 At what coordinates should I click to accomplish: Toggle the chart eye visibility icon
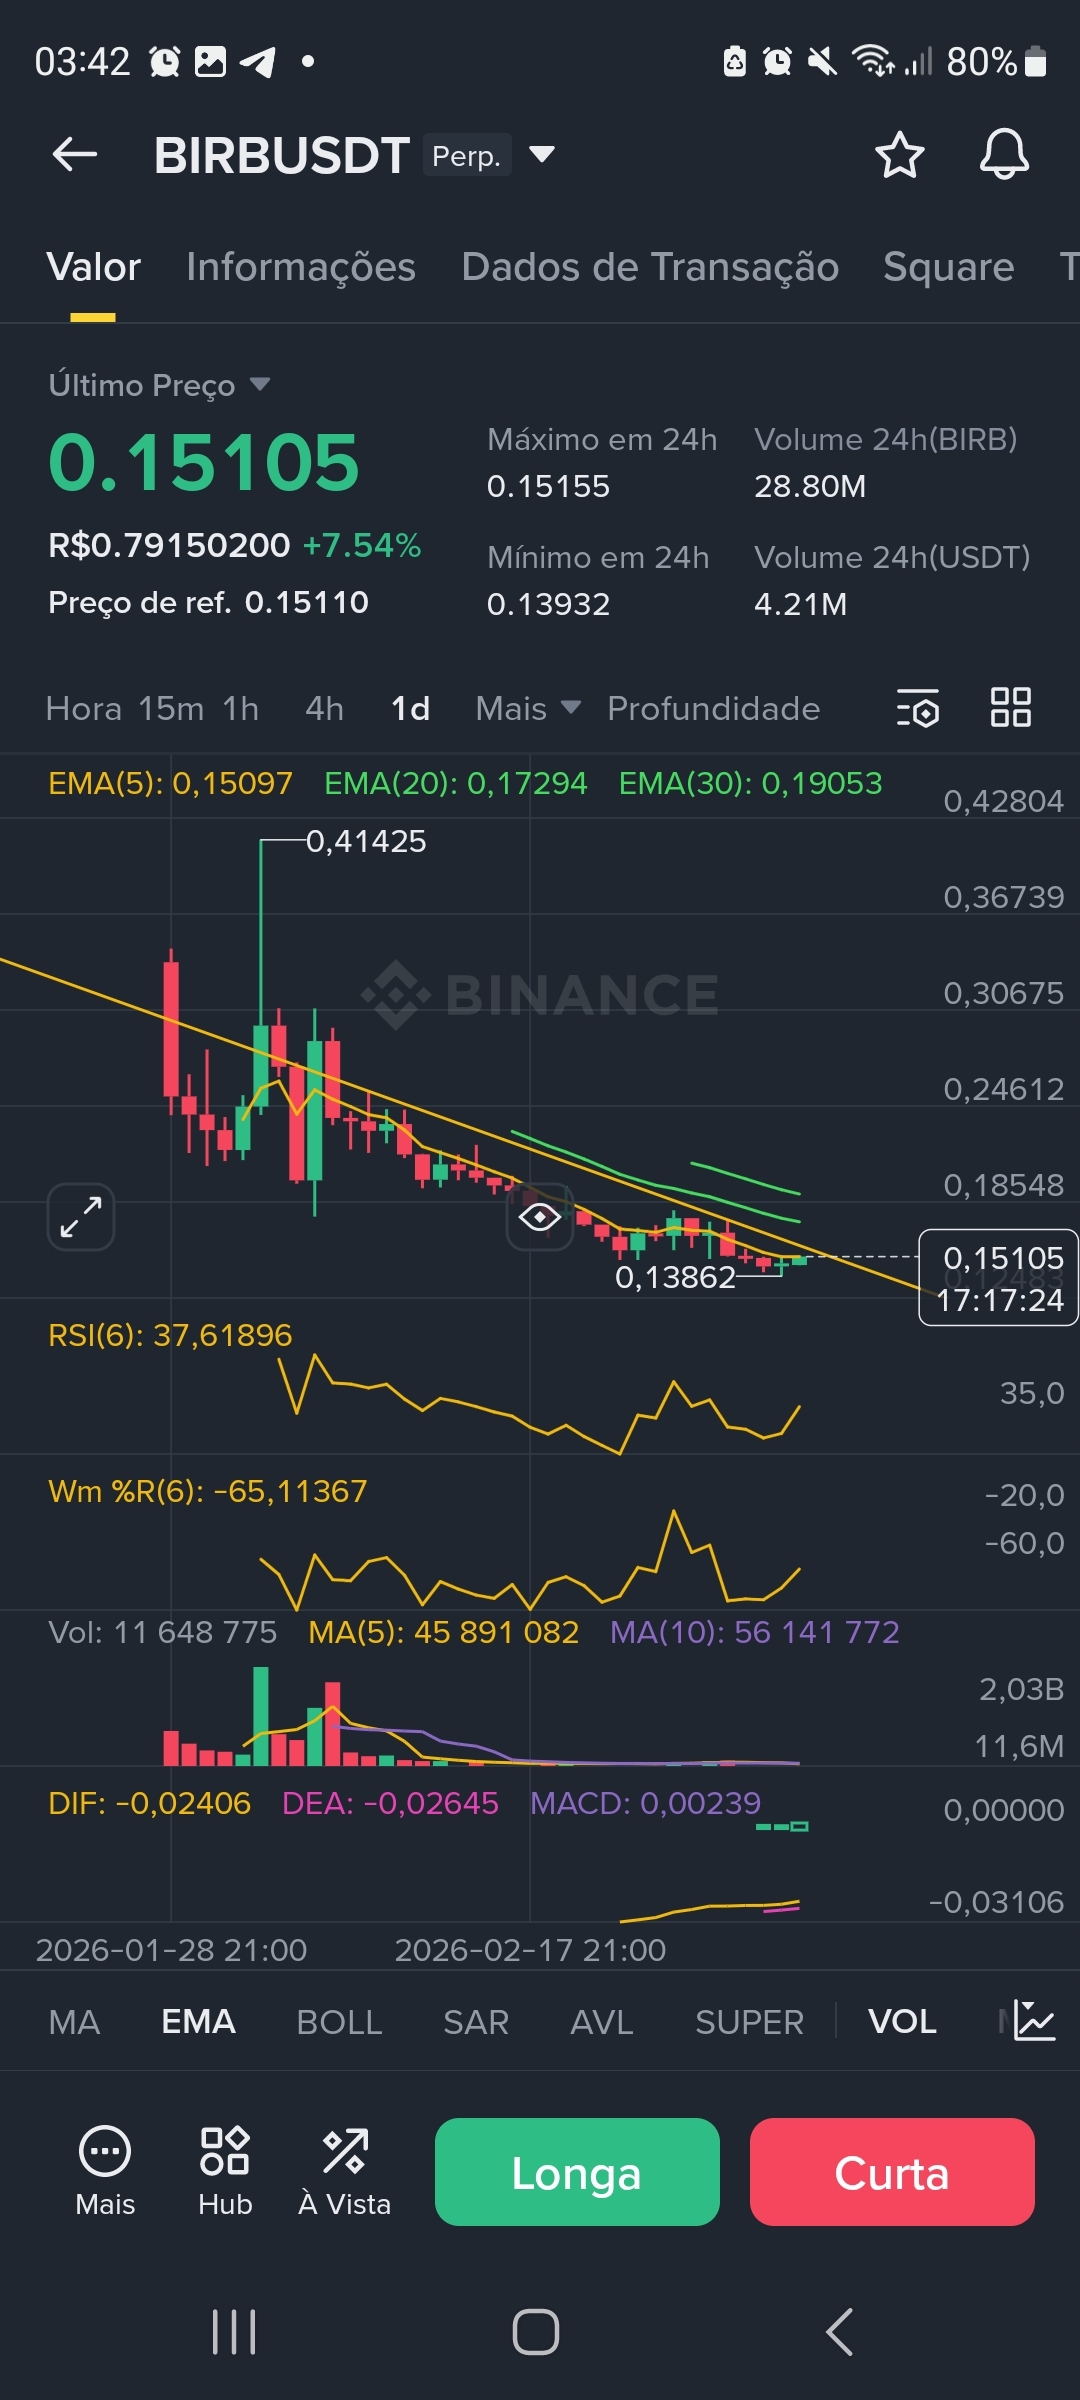(x=540, y=1217)
